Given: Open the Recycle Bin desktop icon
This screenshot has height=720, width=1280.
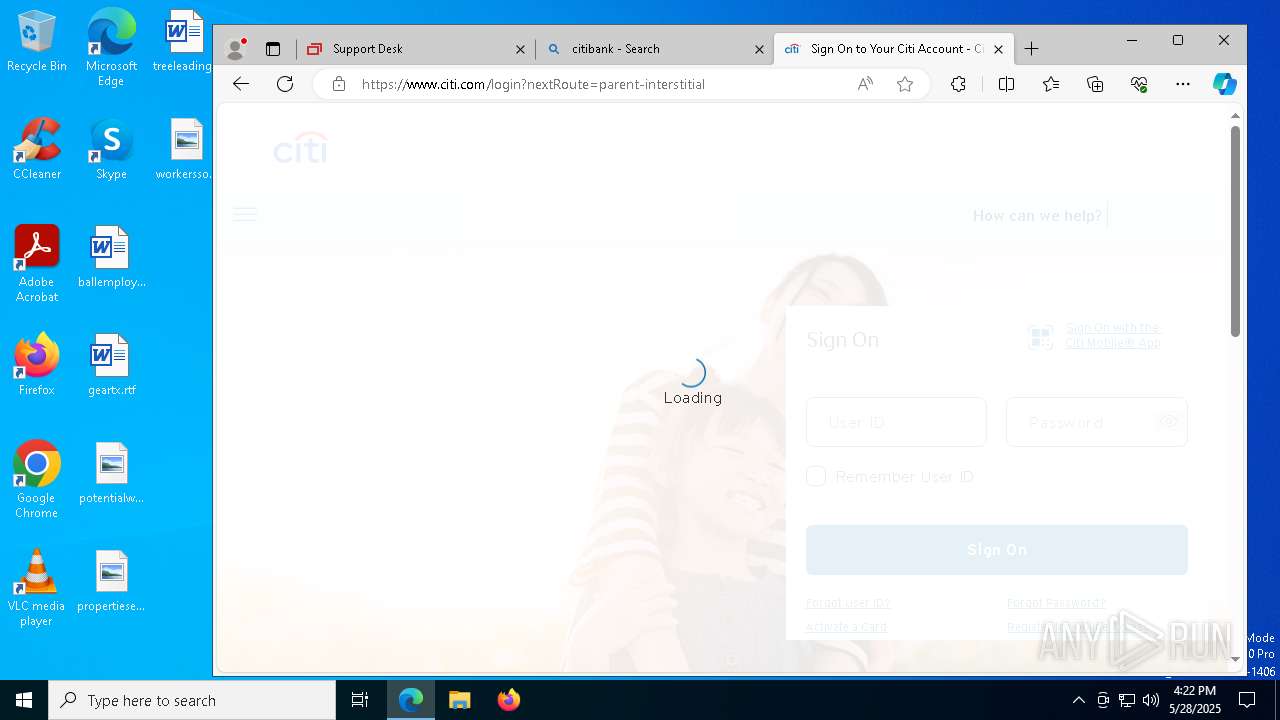Looking at the screenshot, I should click(x=37, y=42).
